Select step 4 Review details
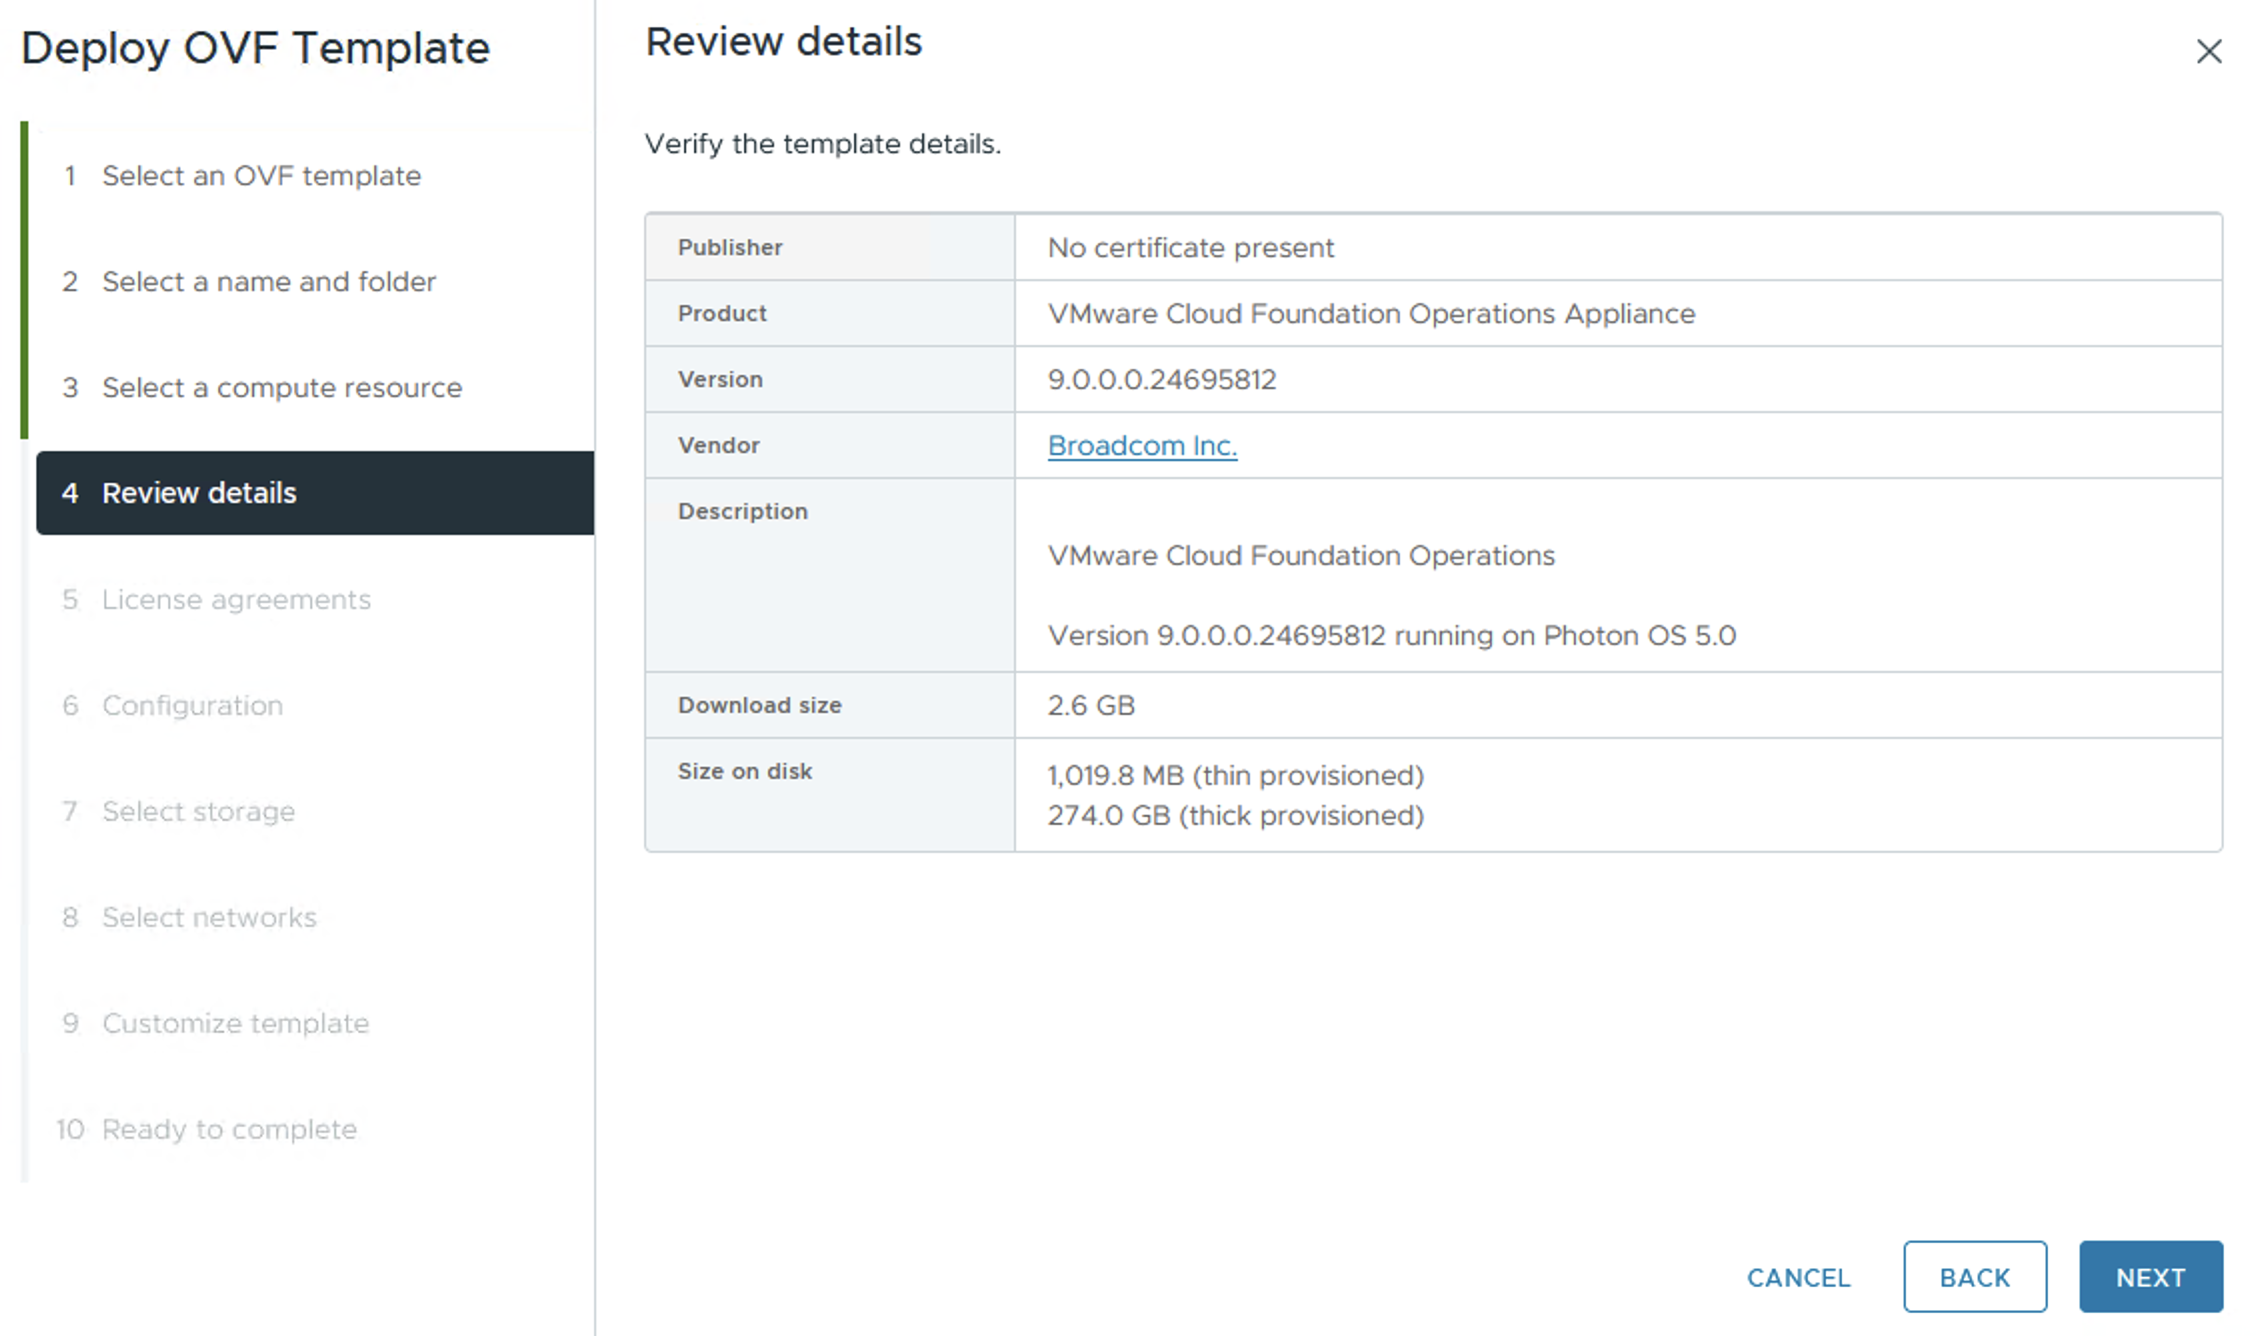 199,493
